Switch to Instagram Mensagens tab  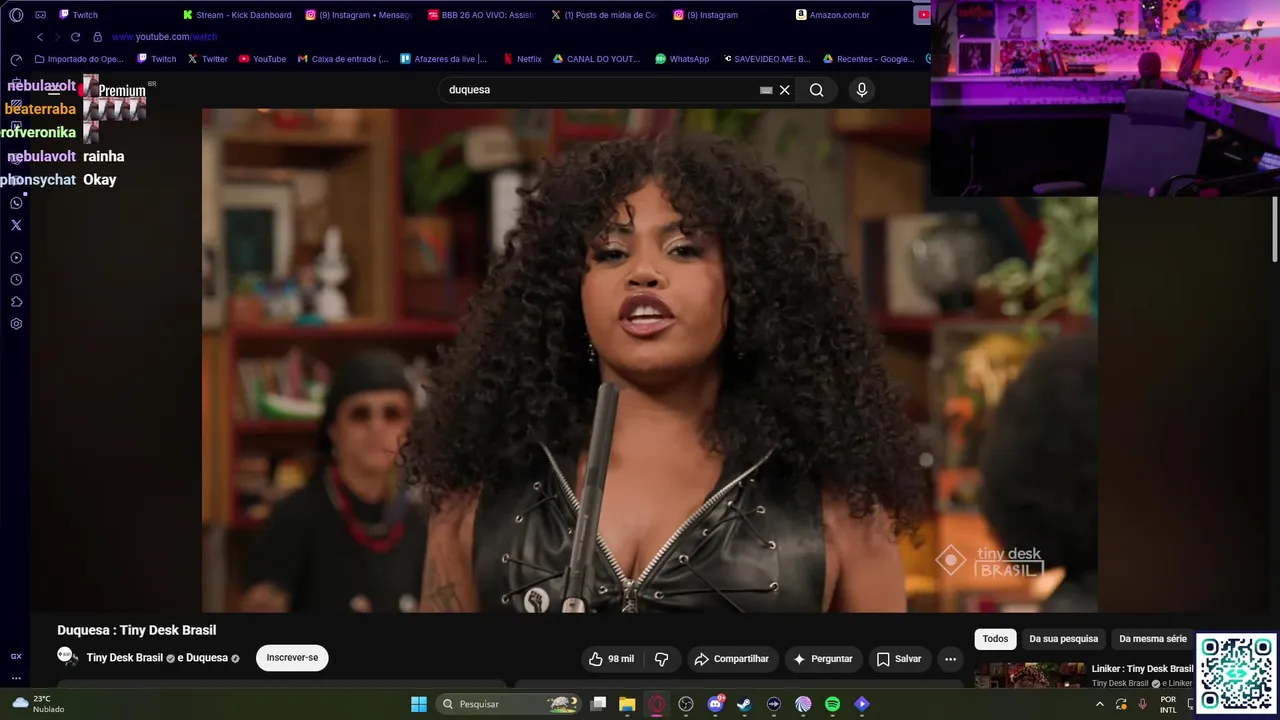[x=359, y=15]
